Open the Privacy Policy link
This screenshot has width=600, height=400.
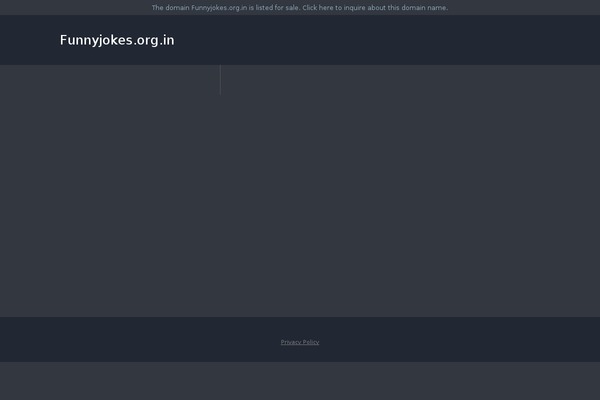pyautogui.click(x=300, y=342)
